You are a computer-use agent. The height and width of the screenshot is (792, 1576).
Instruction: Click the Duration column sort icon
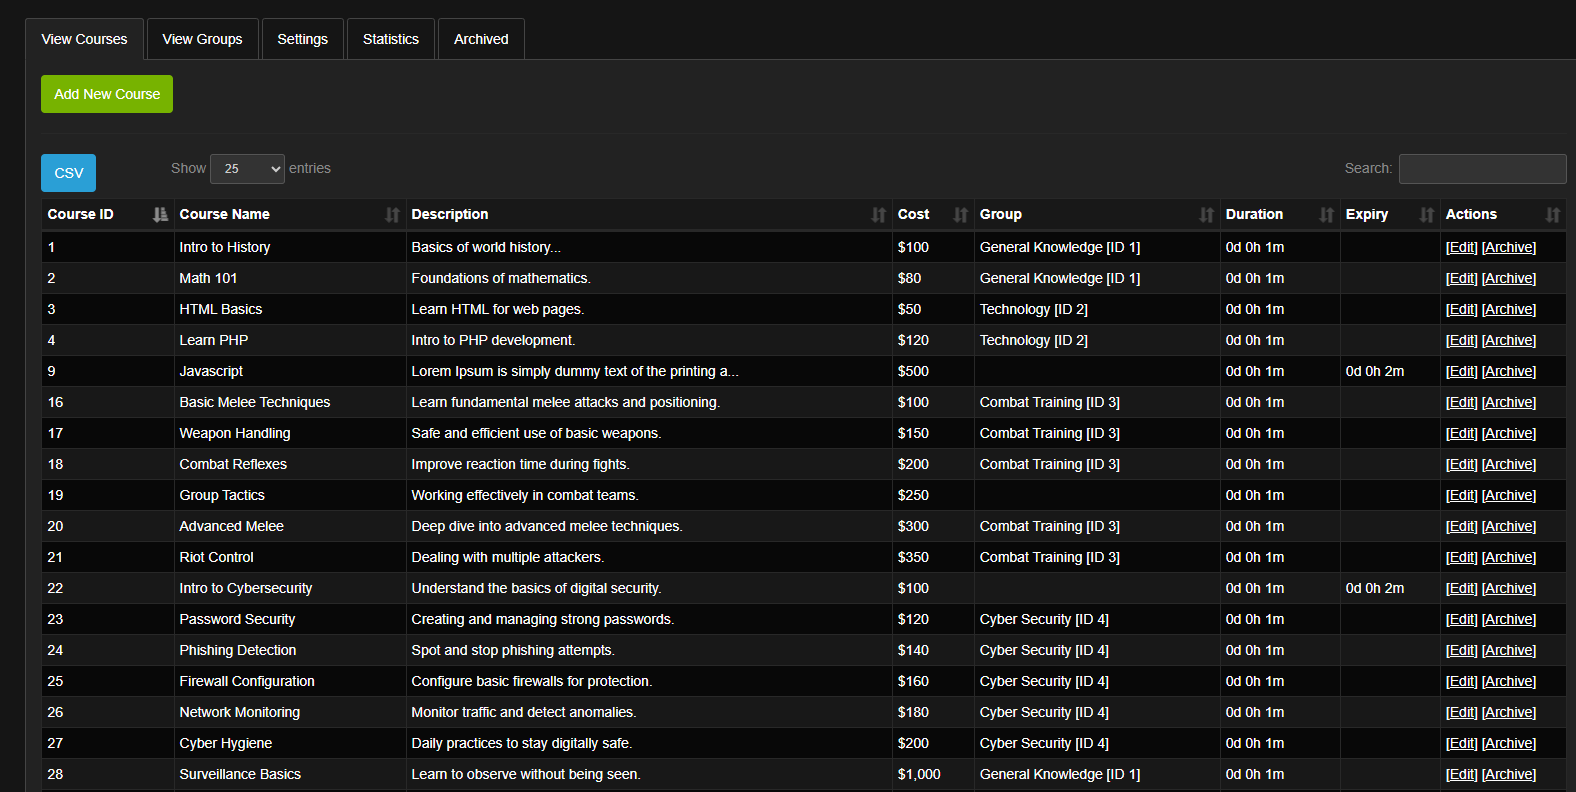[1326, 214]
